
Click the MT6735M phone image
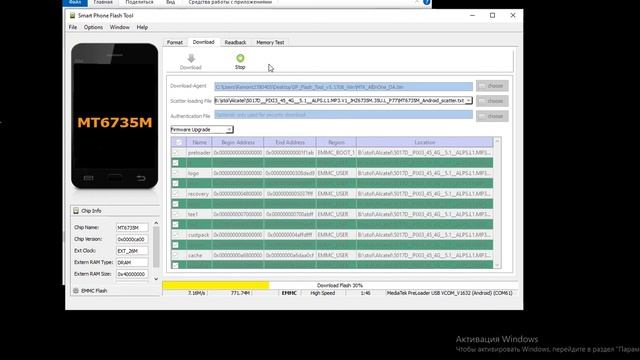point(115,116)
